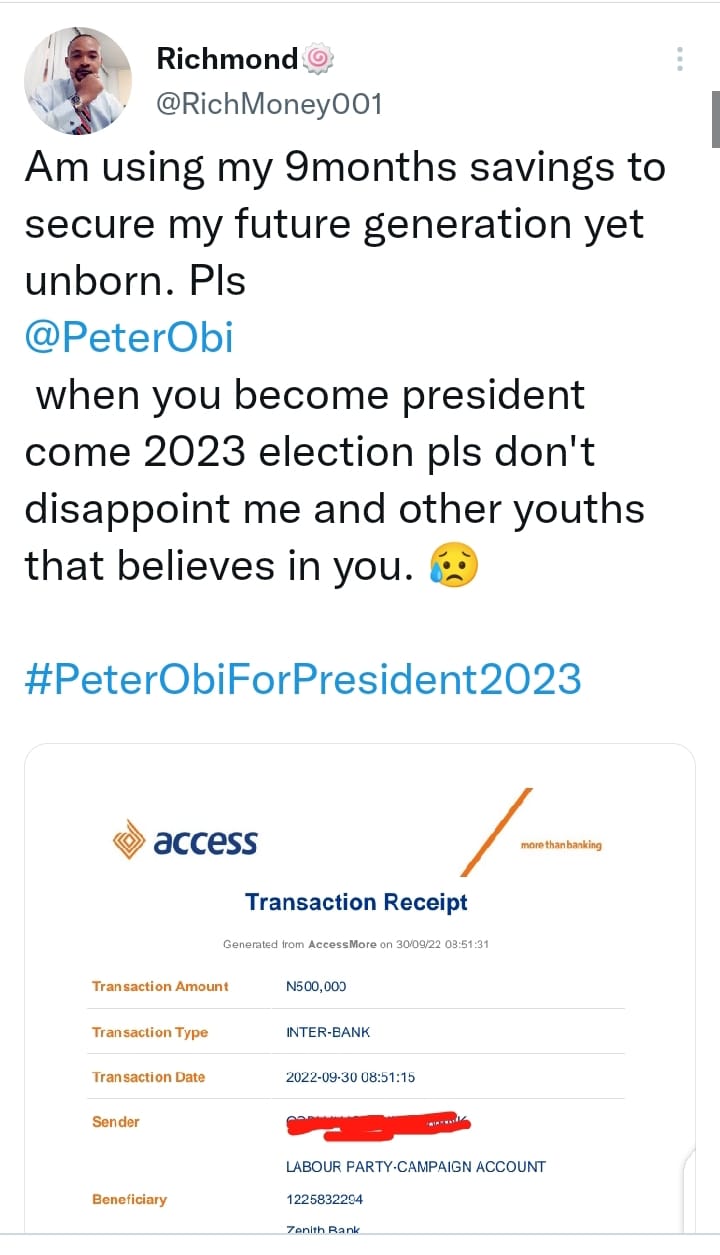The image size is (720, 1255).
Task: Click the red redacted sender name
Action: [378, 1124]
